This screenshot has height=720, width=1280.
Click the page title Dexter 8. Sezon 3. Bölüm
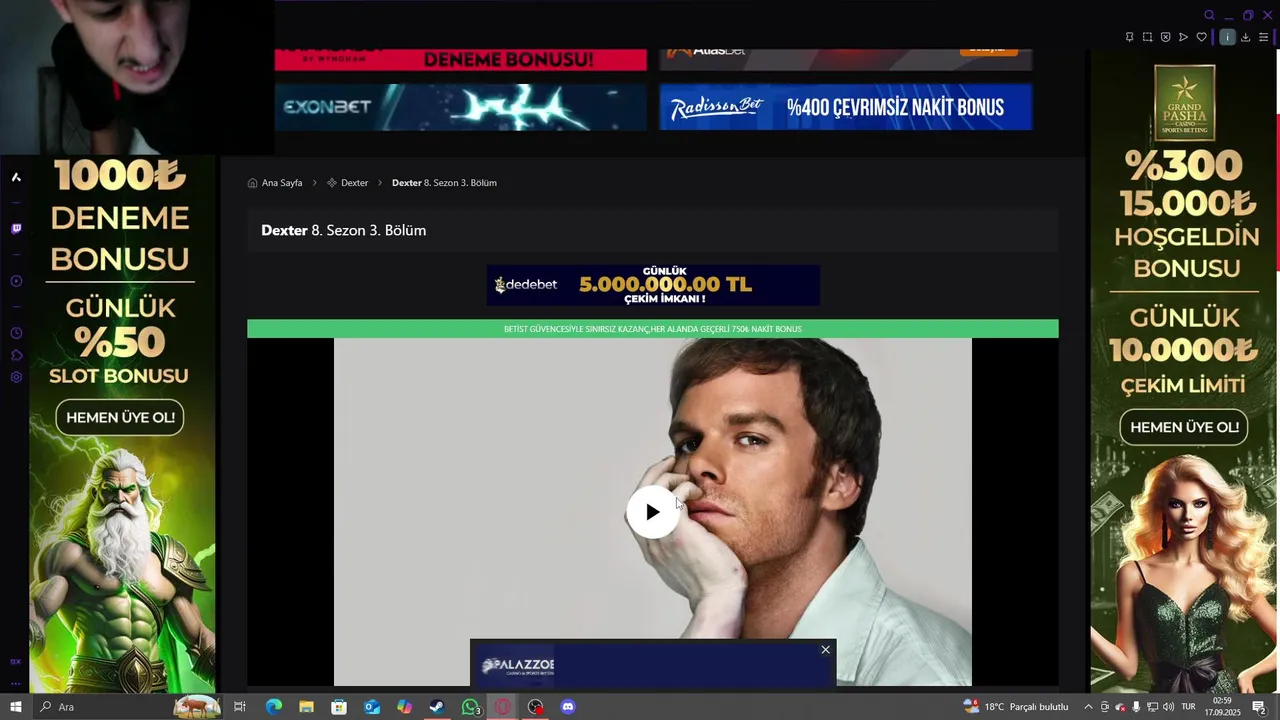click(x=343, y=231)
